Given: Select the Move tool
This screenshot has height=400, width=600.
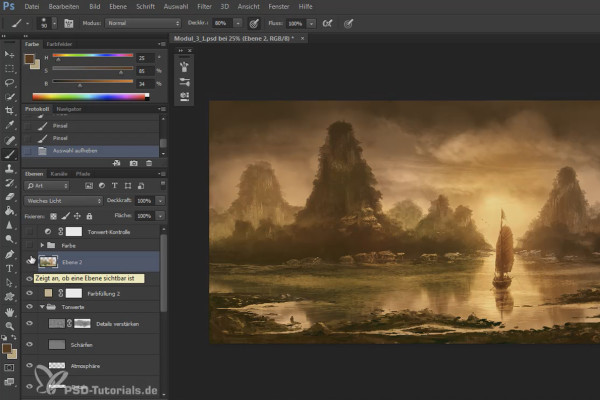Looking at the screenshot, I should pyautogui.click(x=9, y=54).
